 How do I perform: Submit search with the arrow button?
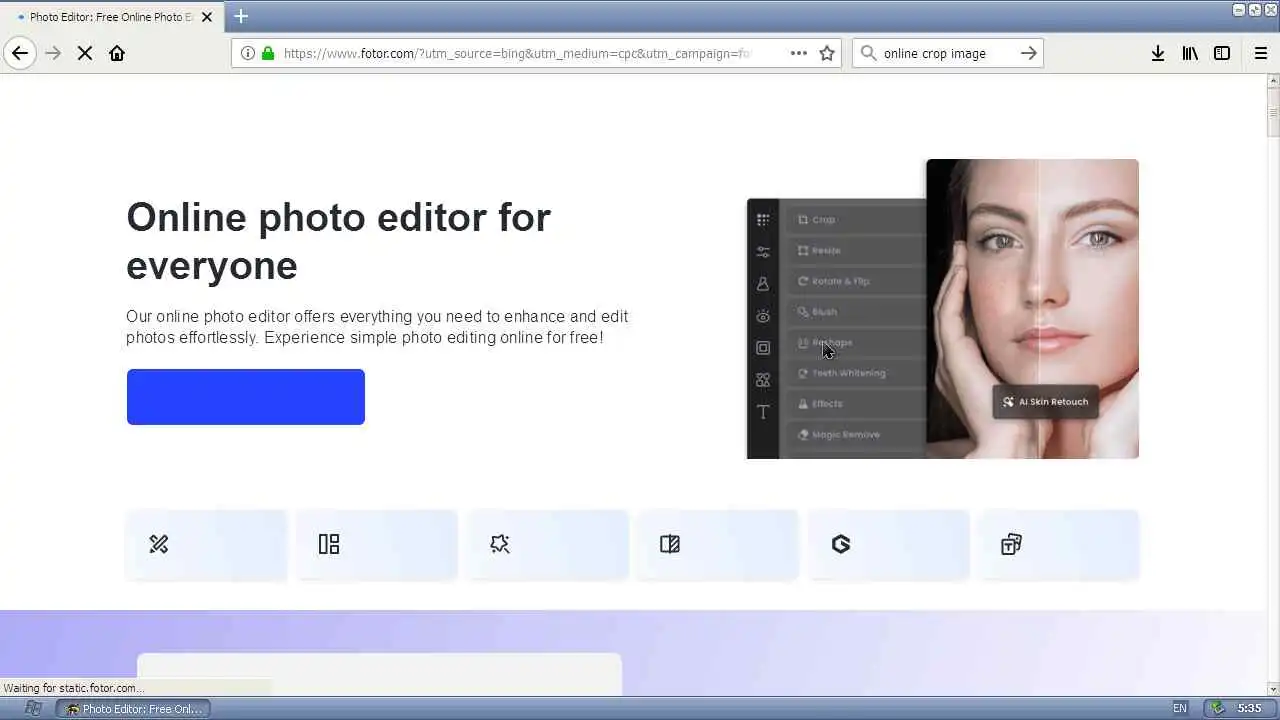tap(1028, 53)
